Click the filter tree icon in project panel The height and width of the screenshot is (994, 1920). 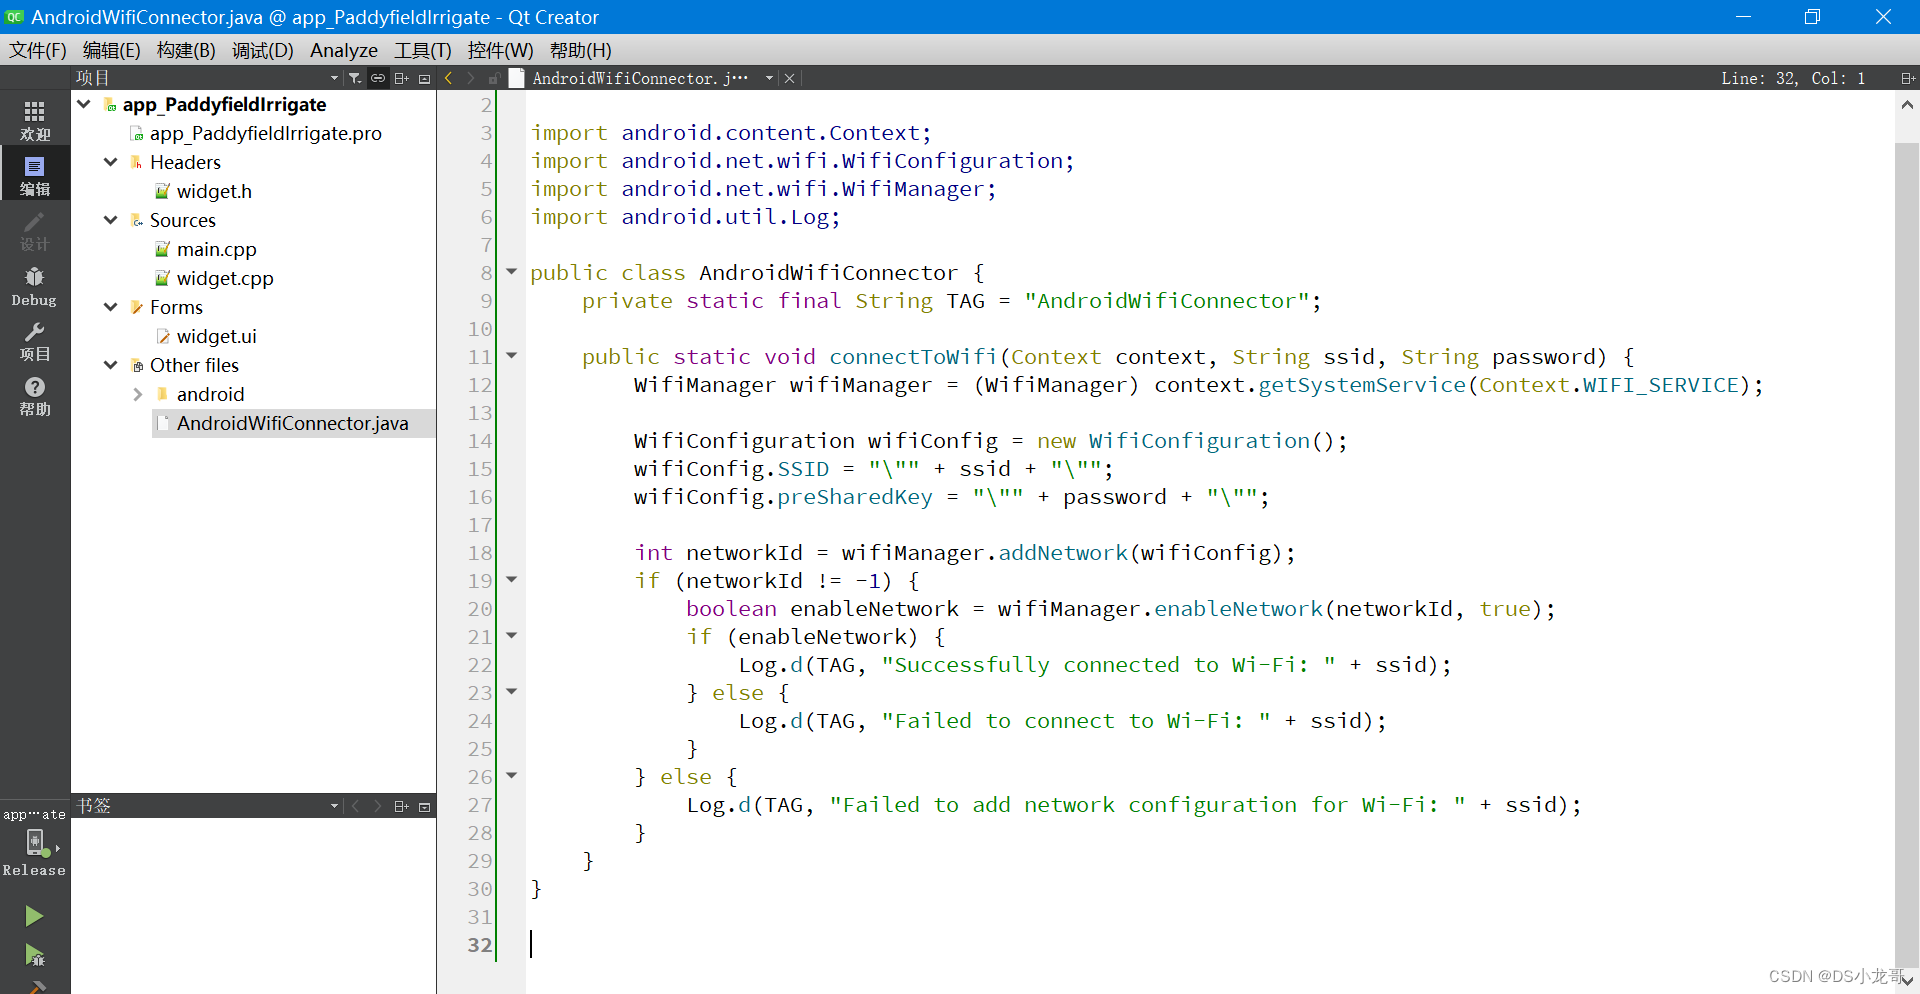[355, 78]
